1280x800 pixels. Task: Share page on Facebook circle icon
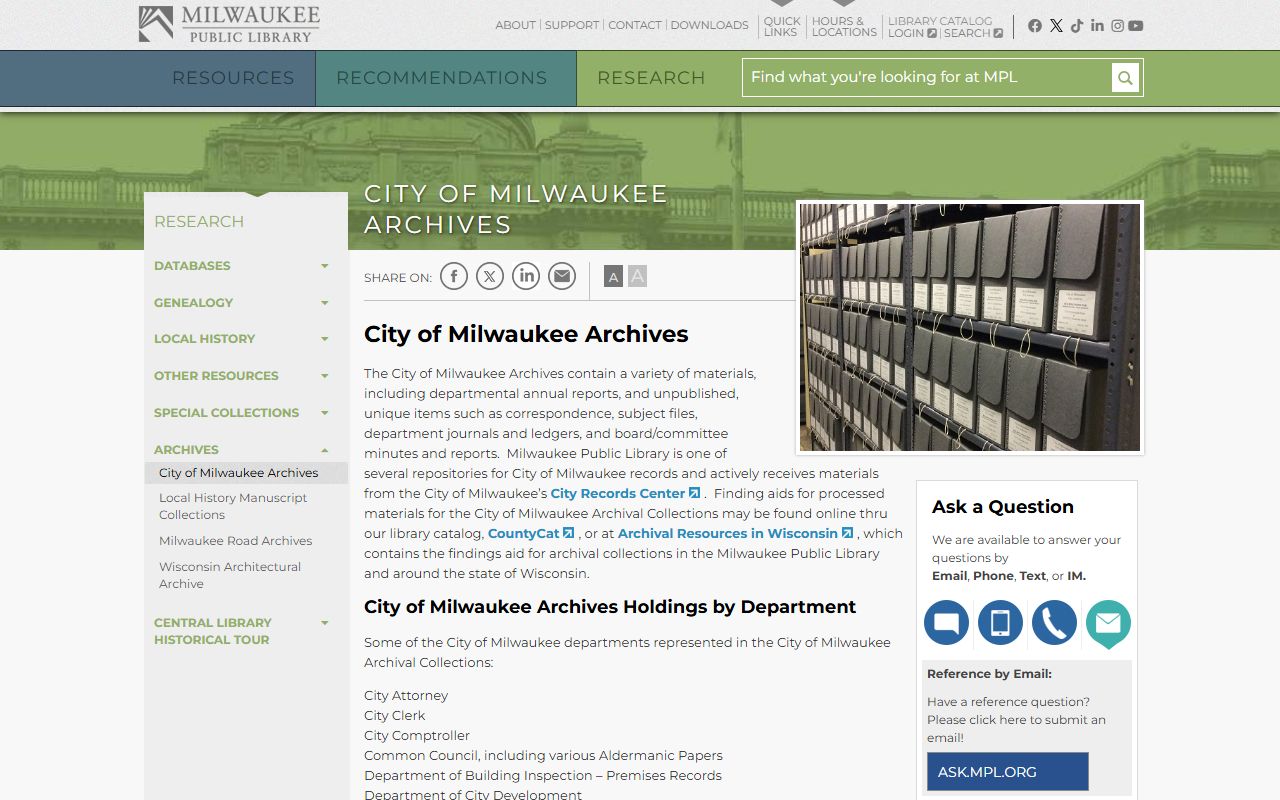pyautogui.click(x=454, y=276)
